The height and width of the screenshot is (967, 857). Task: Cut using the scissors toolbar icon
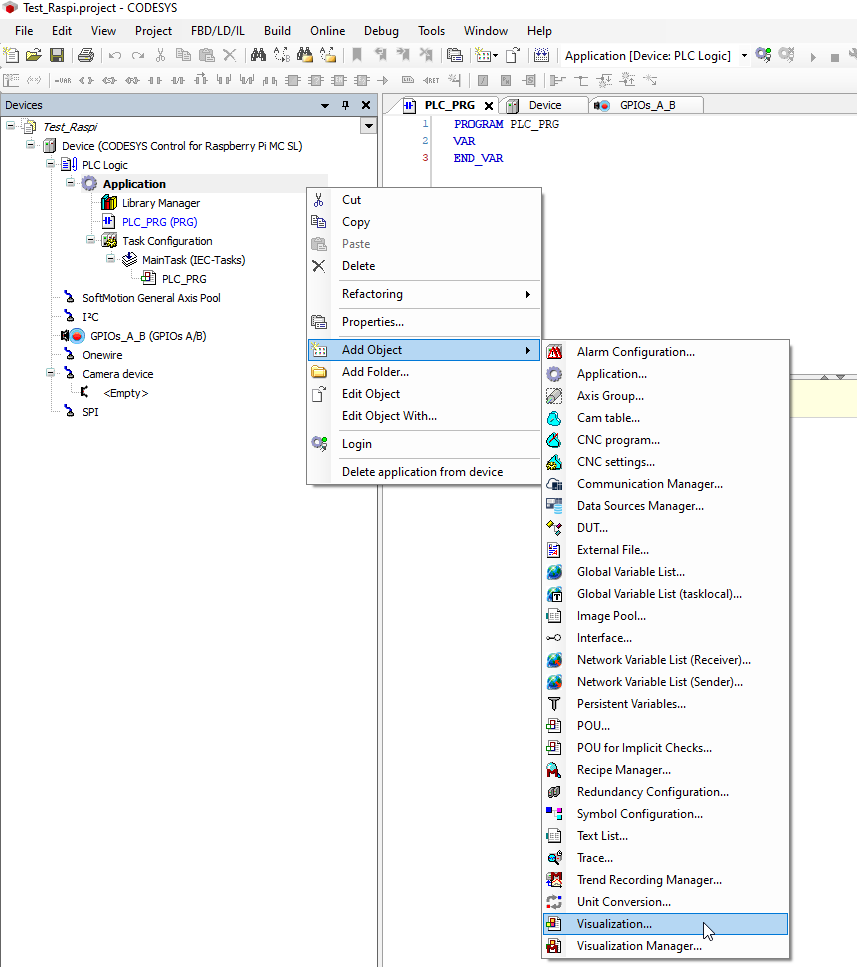point(161,54)
